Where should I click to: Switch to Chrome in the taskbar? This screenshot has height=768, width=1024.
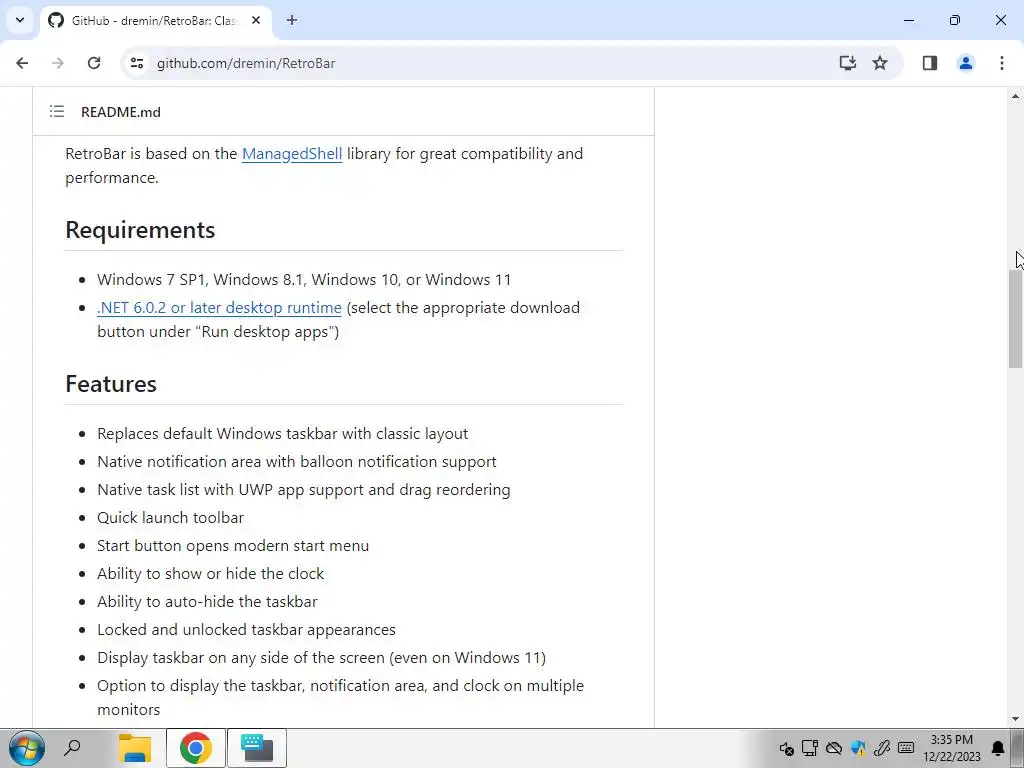tap(195, 748)
